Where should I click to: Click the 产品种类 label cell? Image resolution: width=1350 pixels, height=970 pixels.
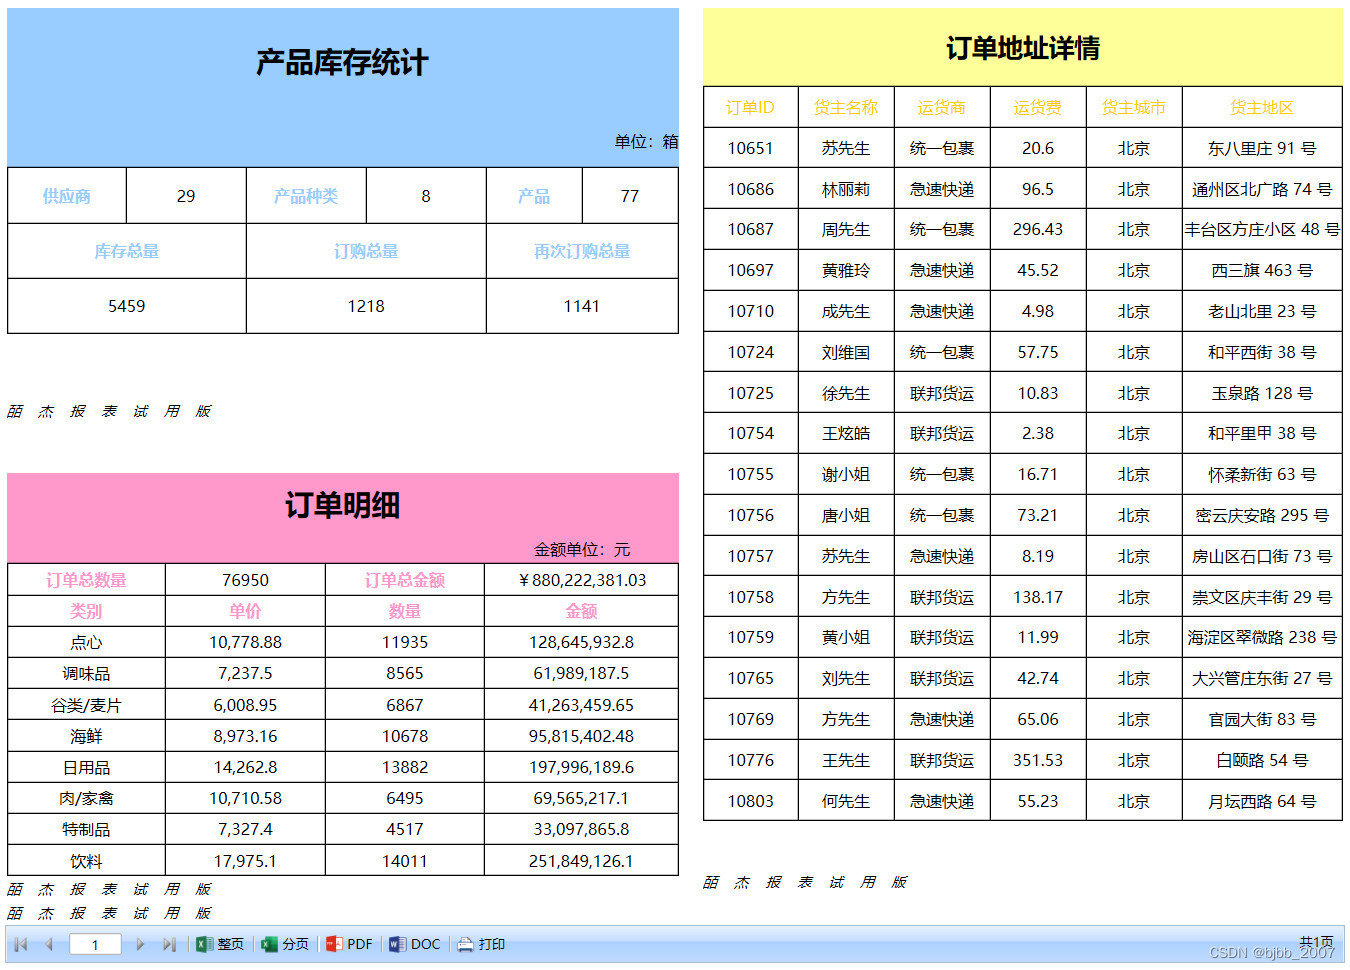click(306, 196)
